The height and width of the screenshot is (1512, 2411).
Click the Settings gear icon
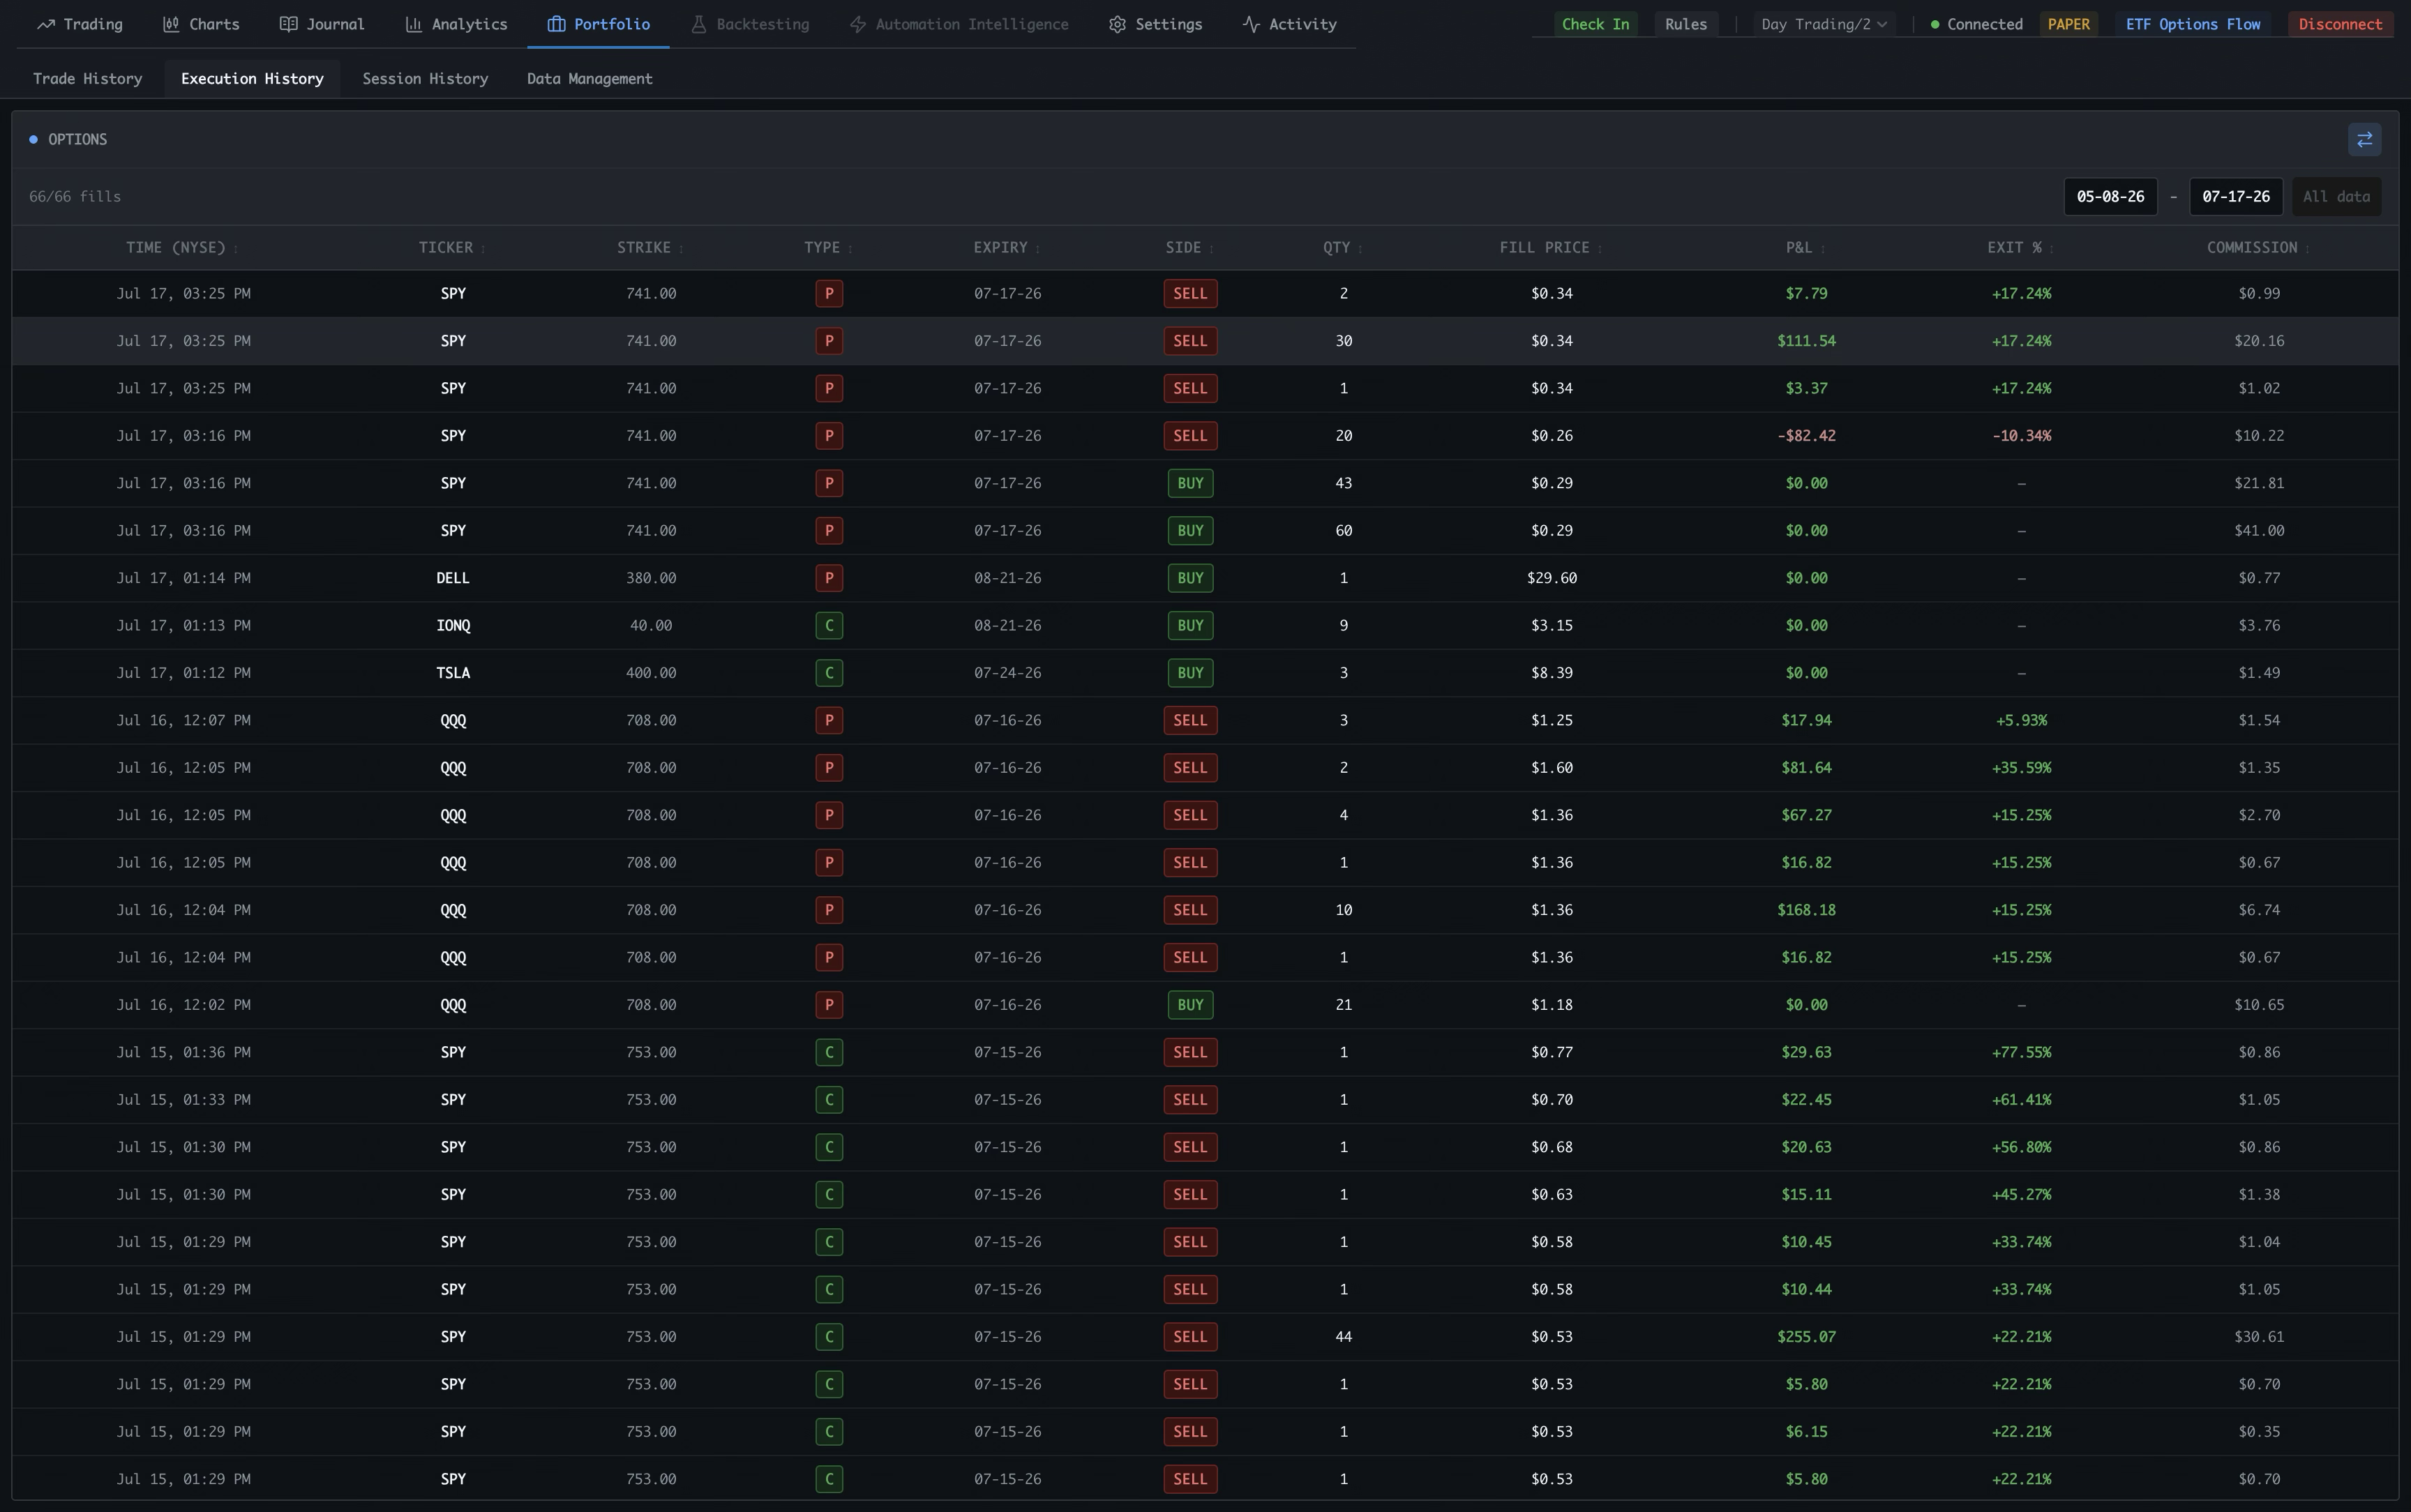click(x=1117, y=24)
